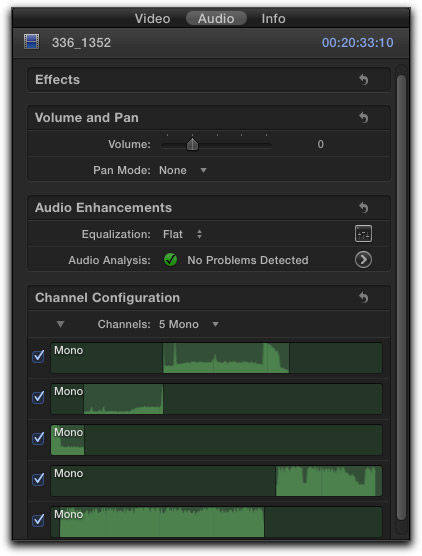Uncheck the third Mono channel checkbox
The image size is (422, 556).
38,438
